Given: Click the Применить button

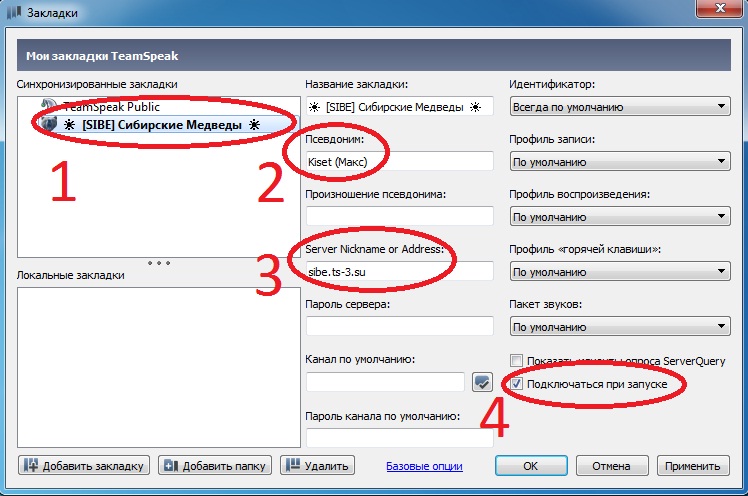Looking at the screenshot, I should pos(693,465).
